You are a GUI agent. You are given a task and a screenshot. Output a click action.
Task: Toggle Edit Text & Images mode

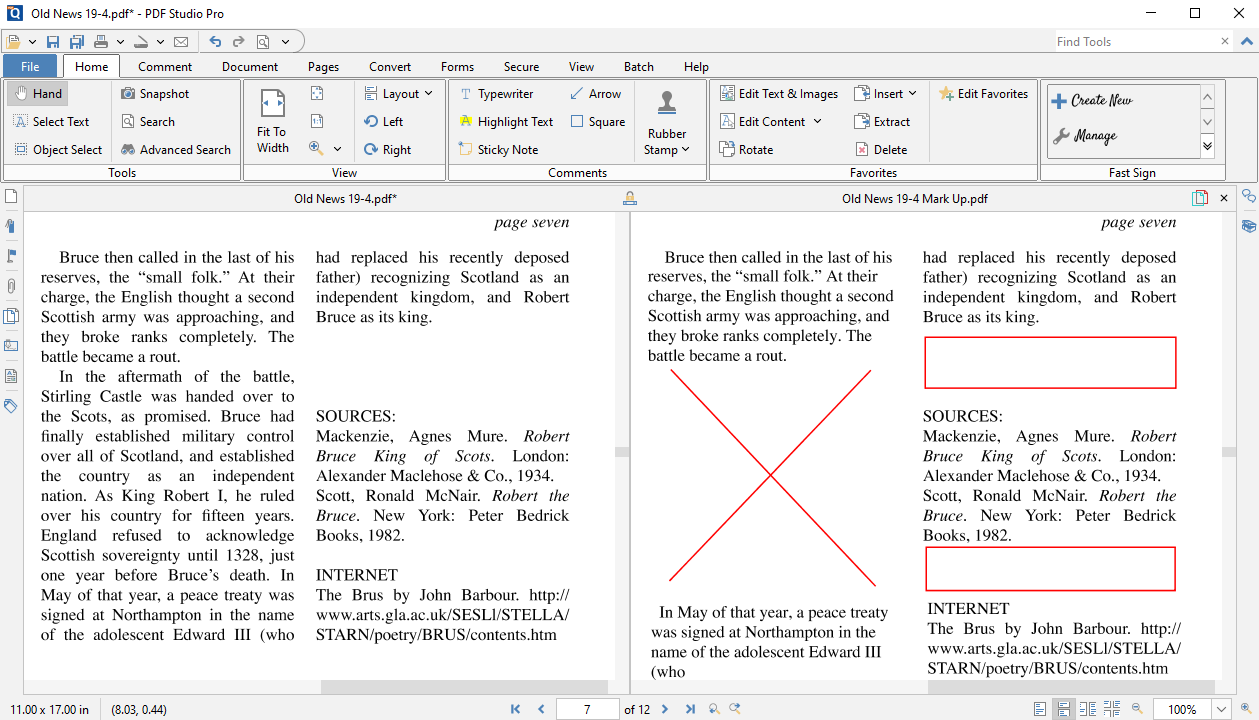click(x=779, y=92)
